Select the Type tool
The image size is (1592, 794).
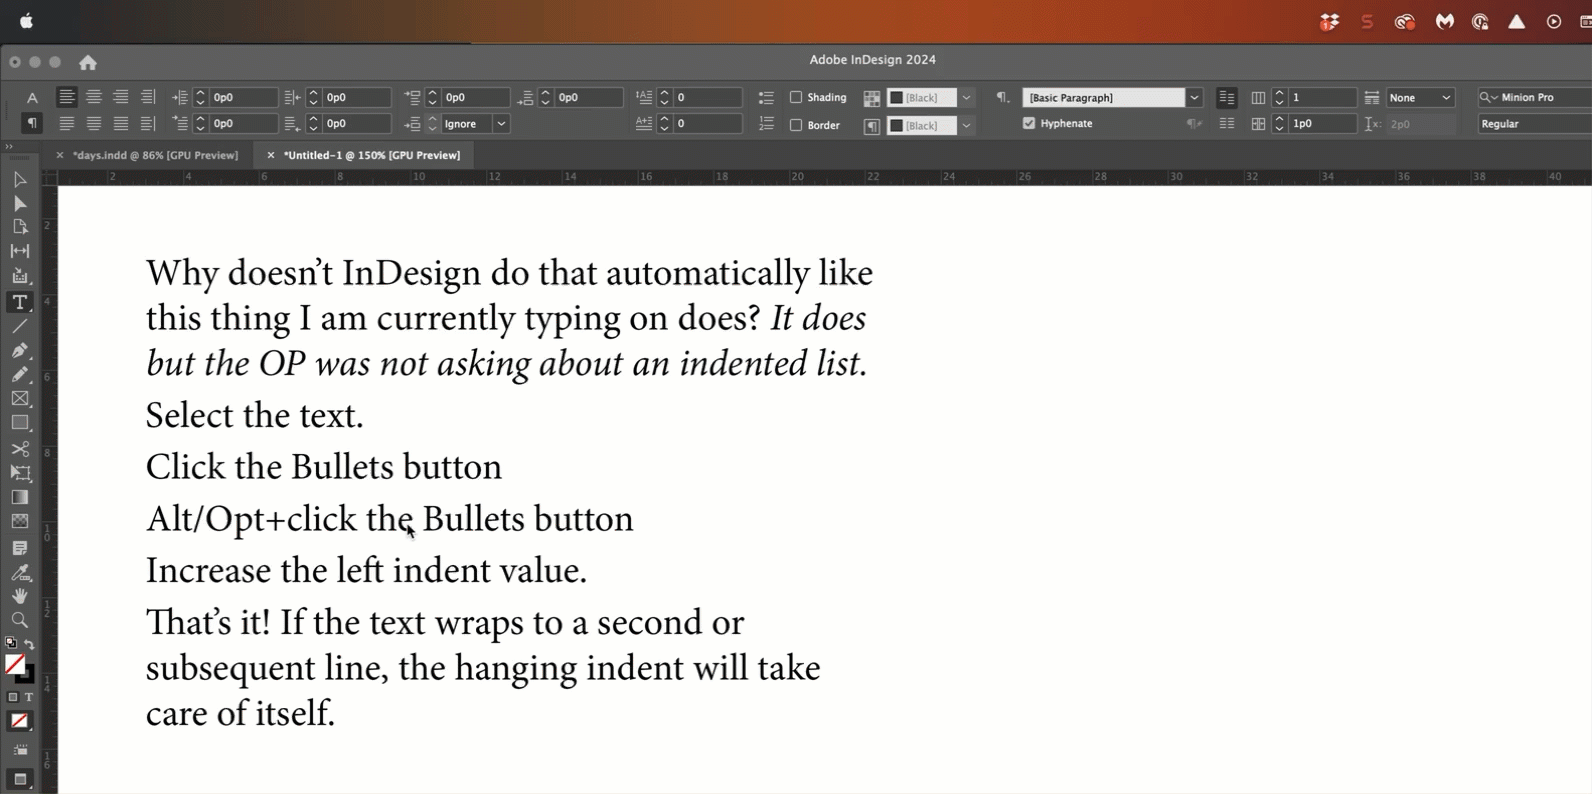[19, 302]
